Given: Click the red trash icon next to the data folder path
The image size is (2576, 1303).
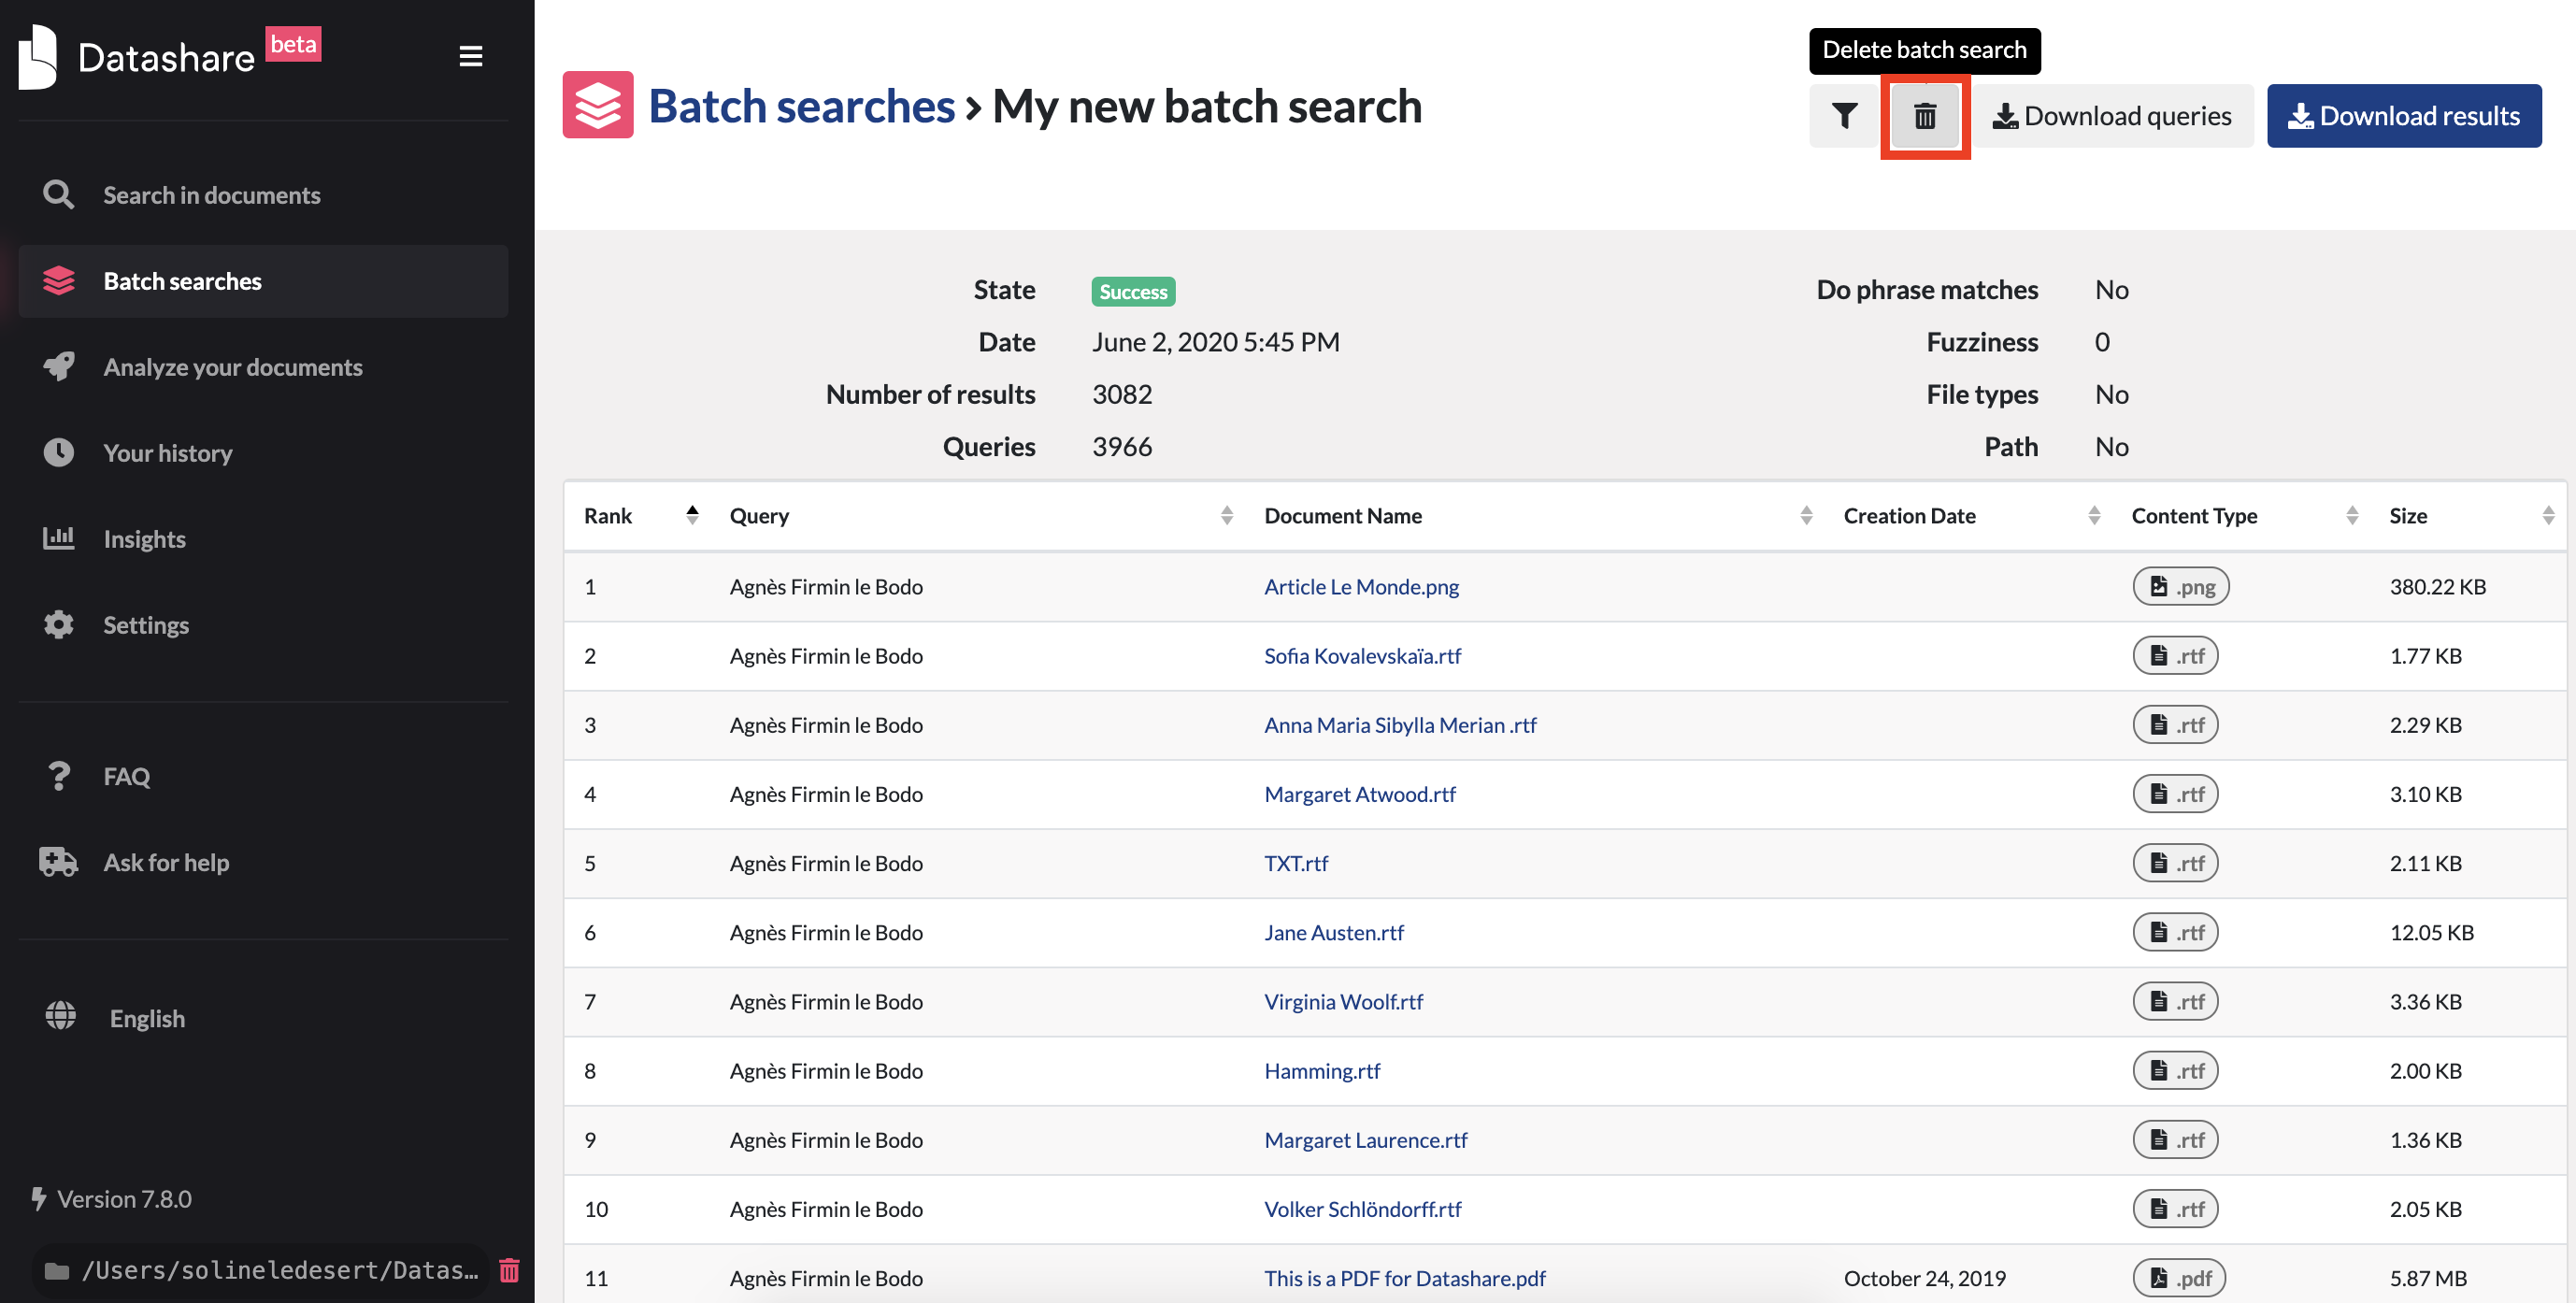Looking at the screenshot, I should click(x=509, y=1270).
